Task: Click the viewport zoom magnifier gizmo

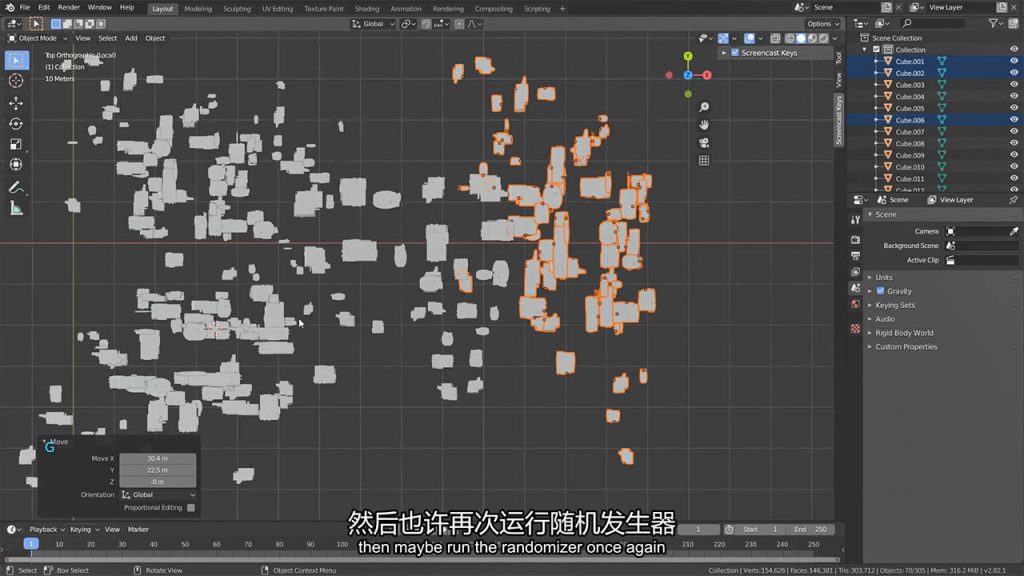Action: click(x=704, y=107)
